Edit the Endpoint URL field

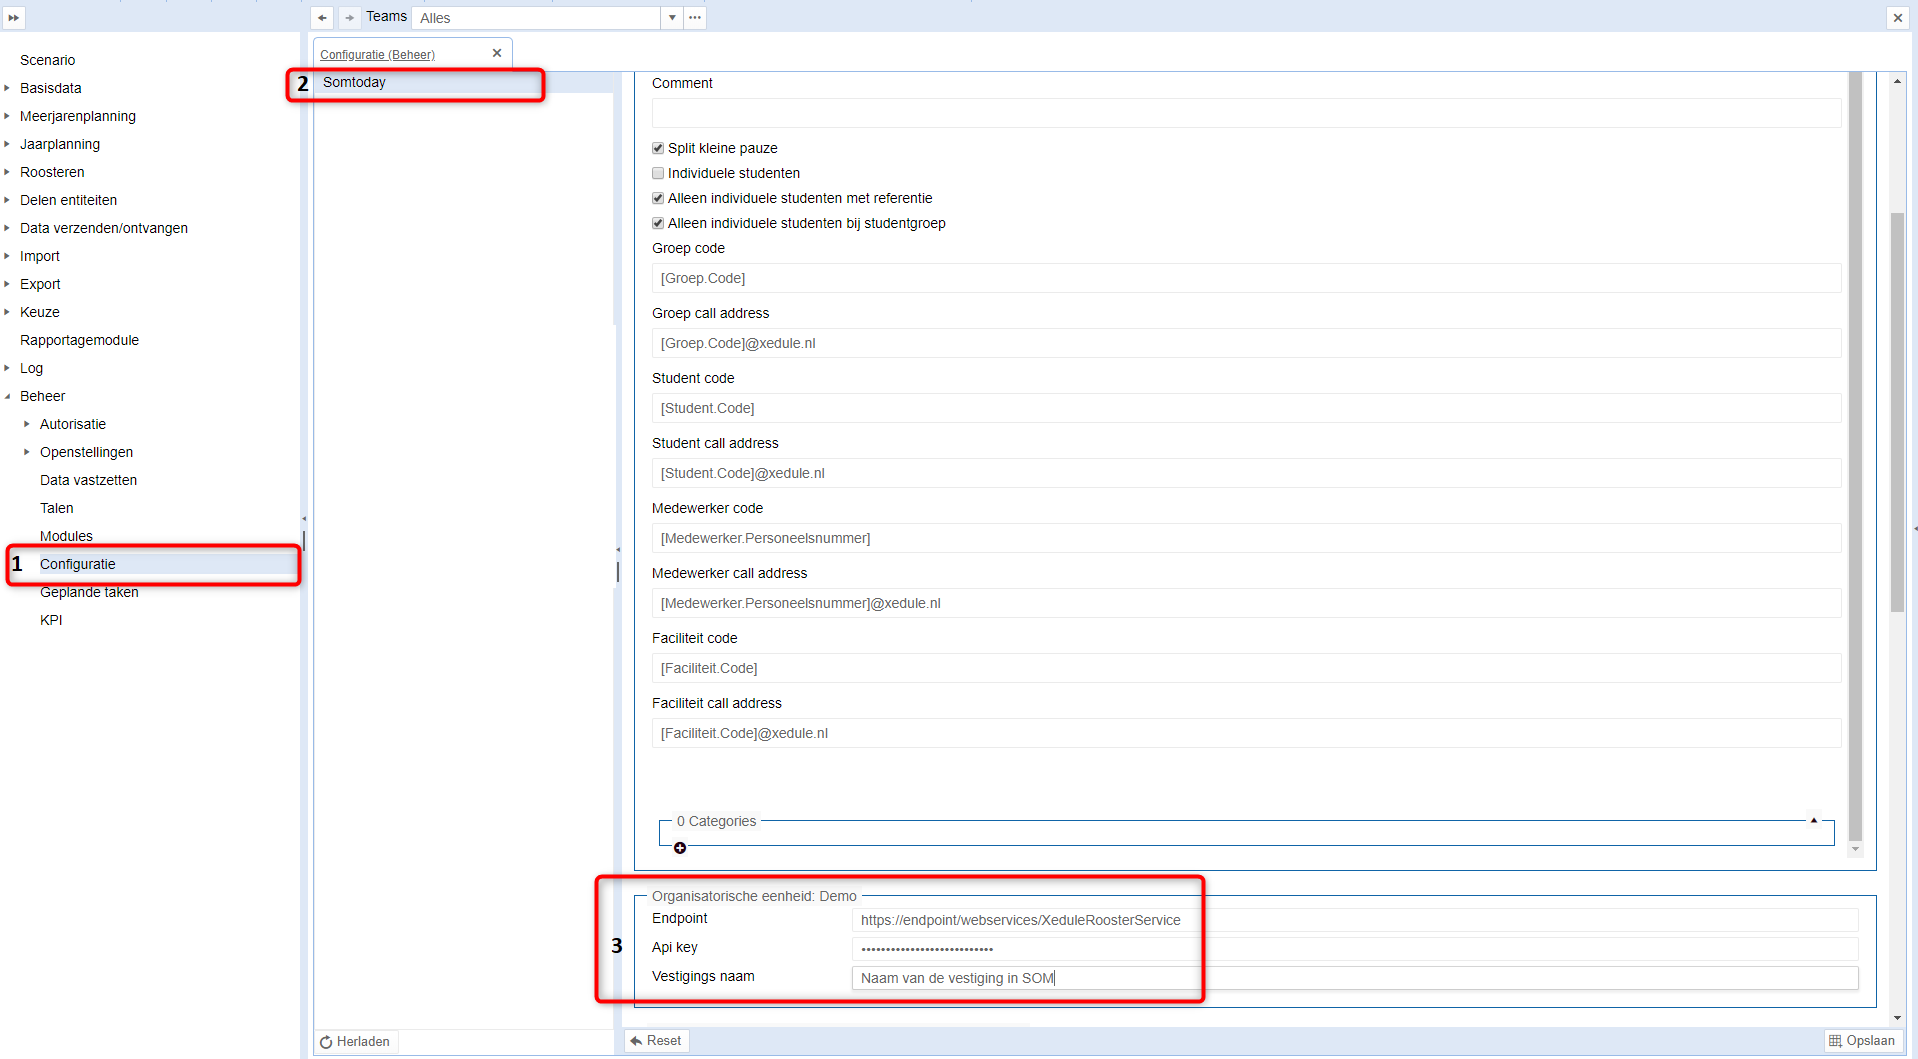1355,920
